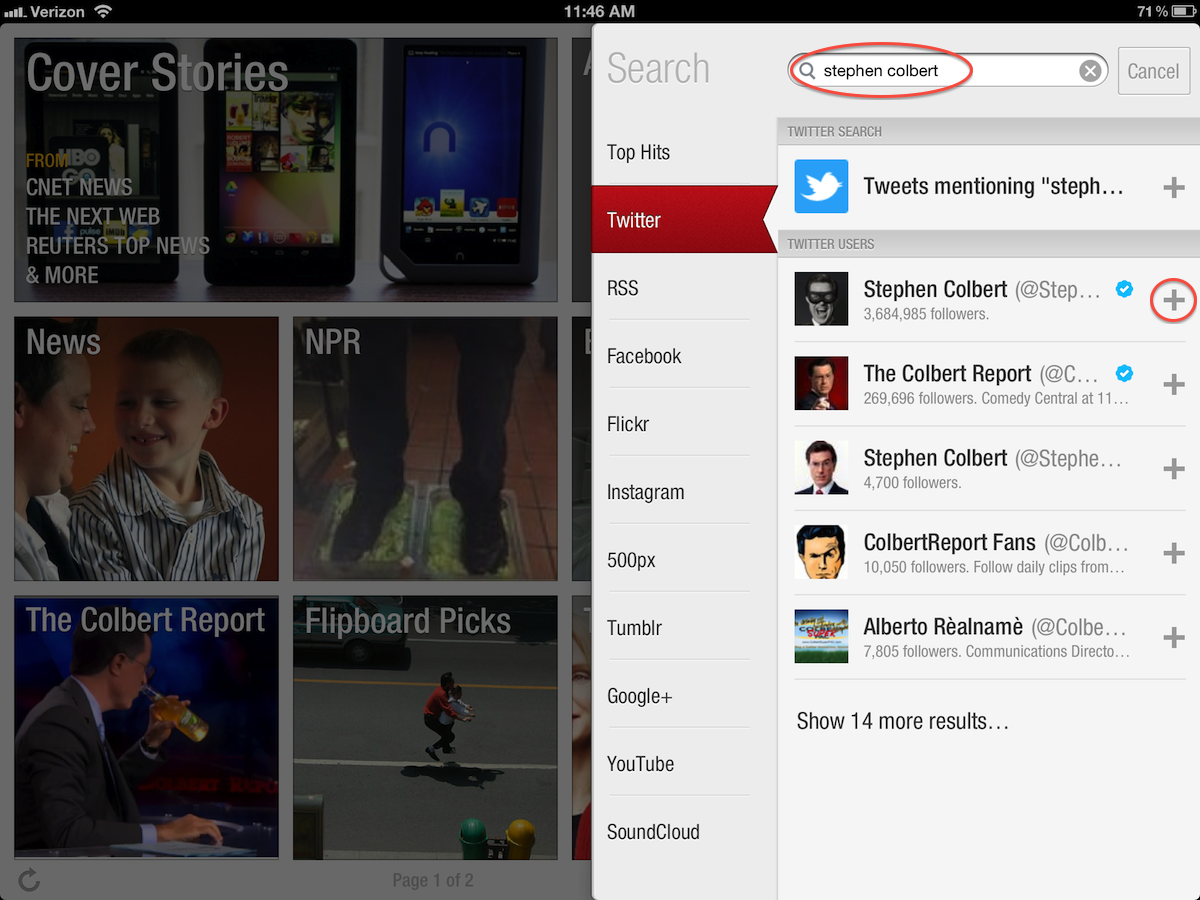The image size is (1200, 900).
Task: Tap the magnifying glass in the search box
Action: click(806, 71)
